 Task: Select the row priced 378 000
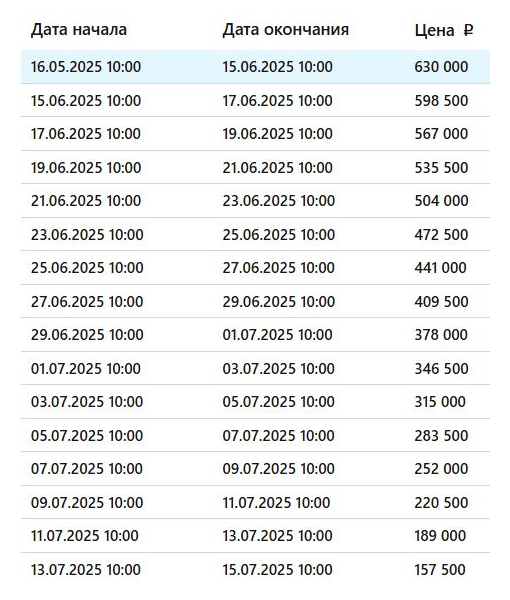pyautogui.click(x=255, y=334)
